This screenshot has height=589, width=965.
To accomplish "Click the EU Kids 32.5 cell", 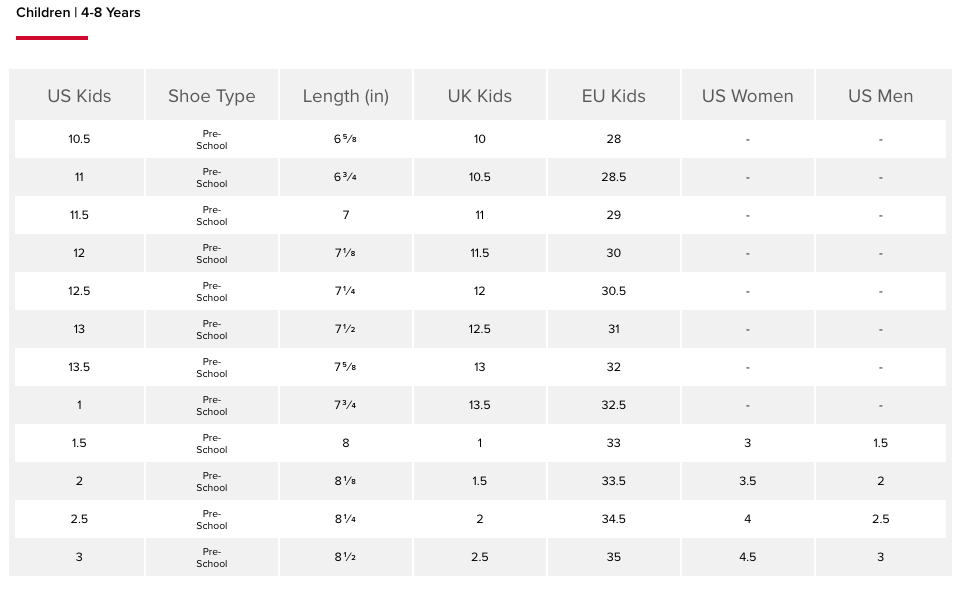I will point(614,405).
